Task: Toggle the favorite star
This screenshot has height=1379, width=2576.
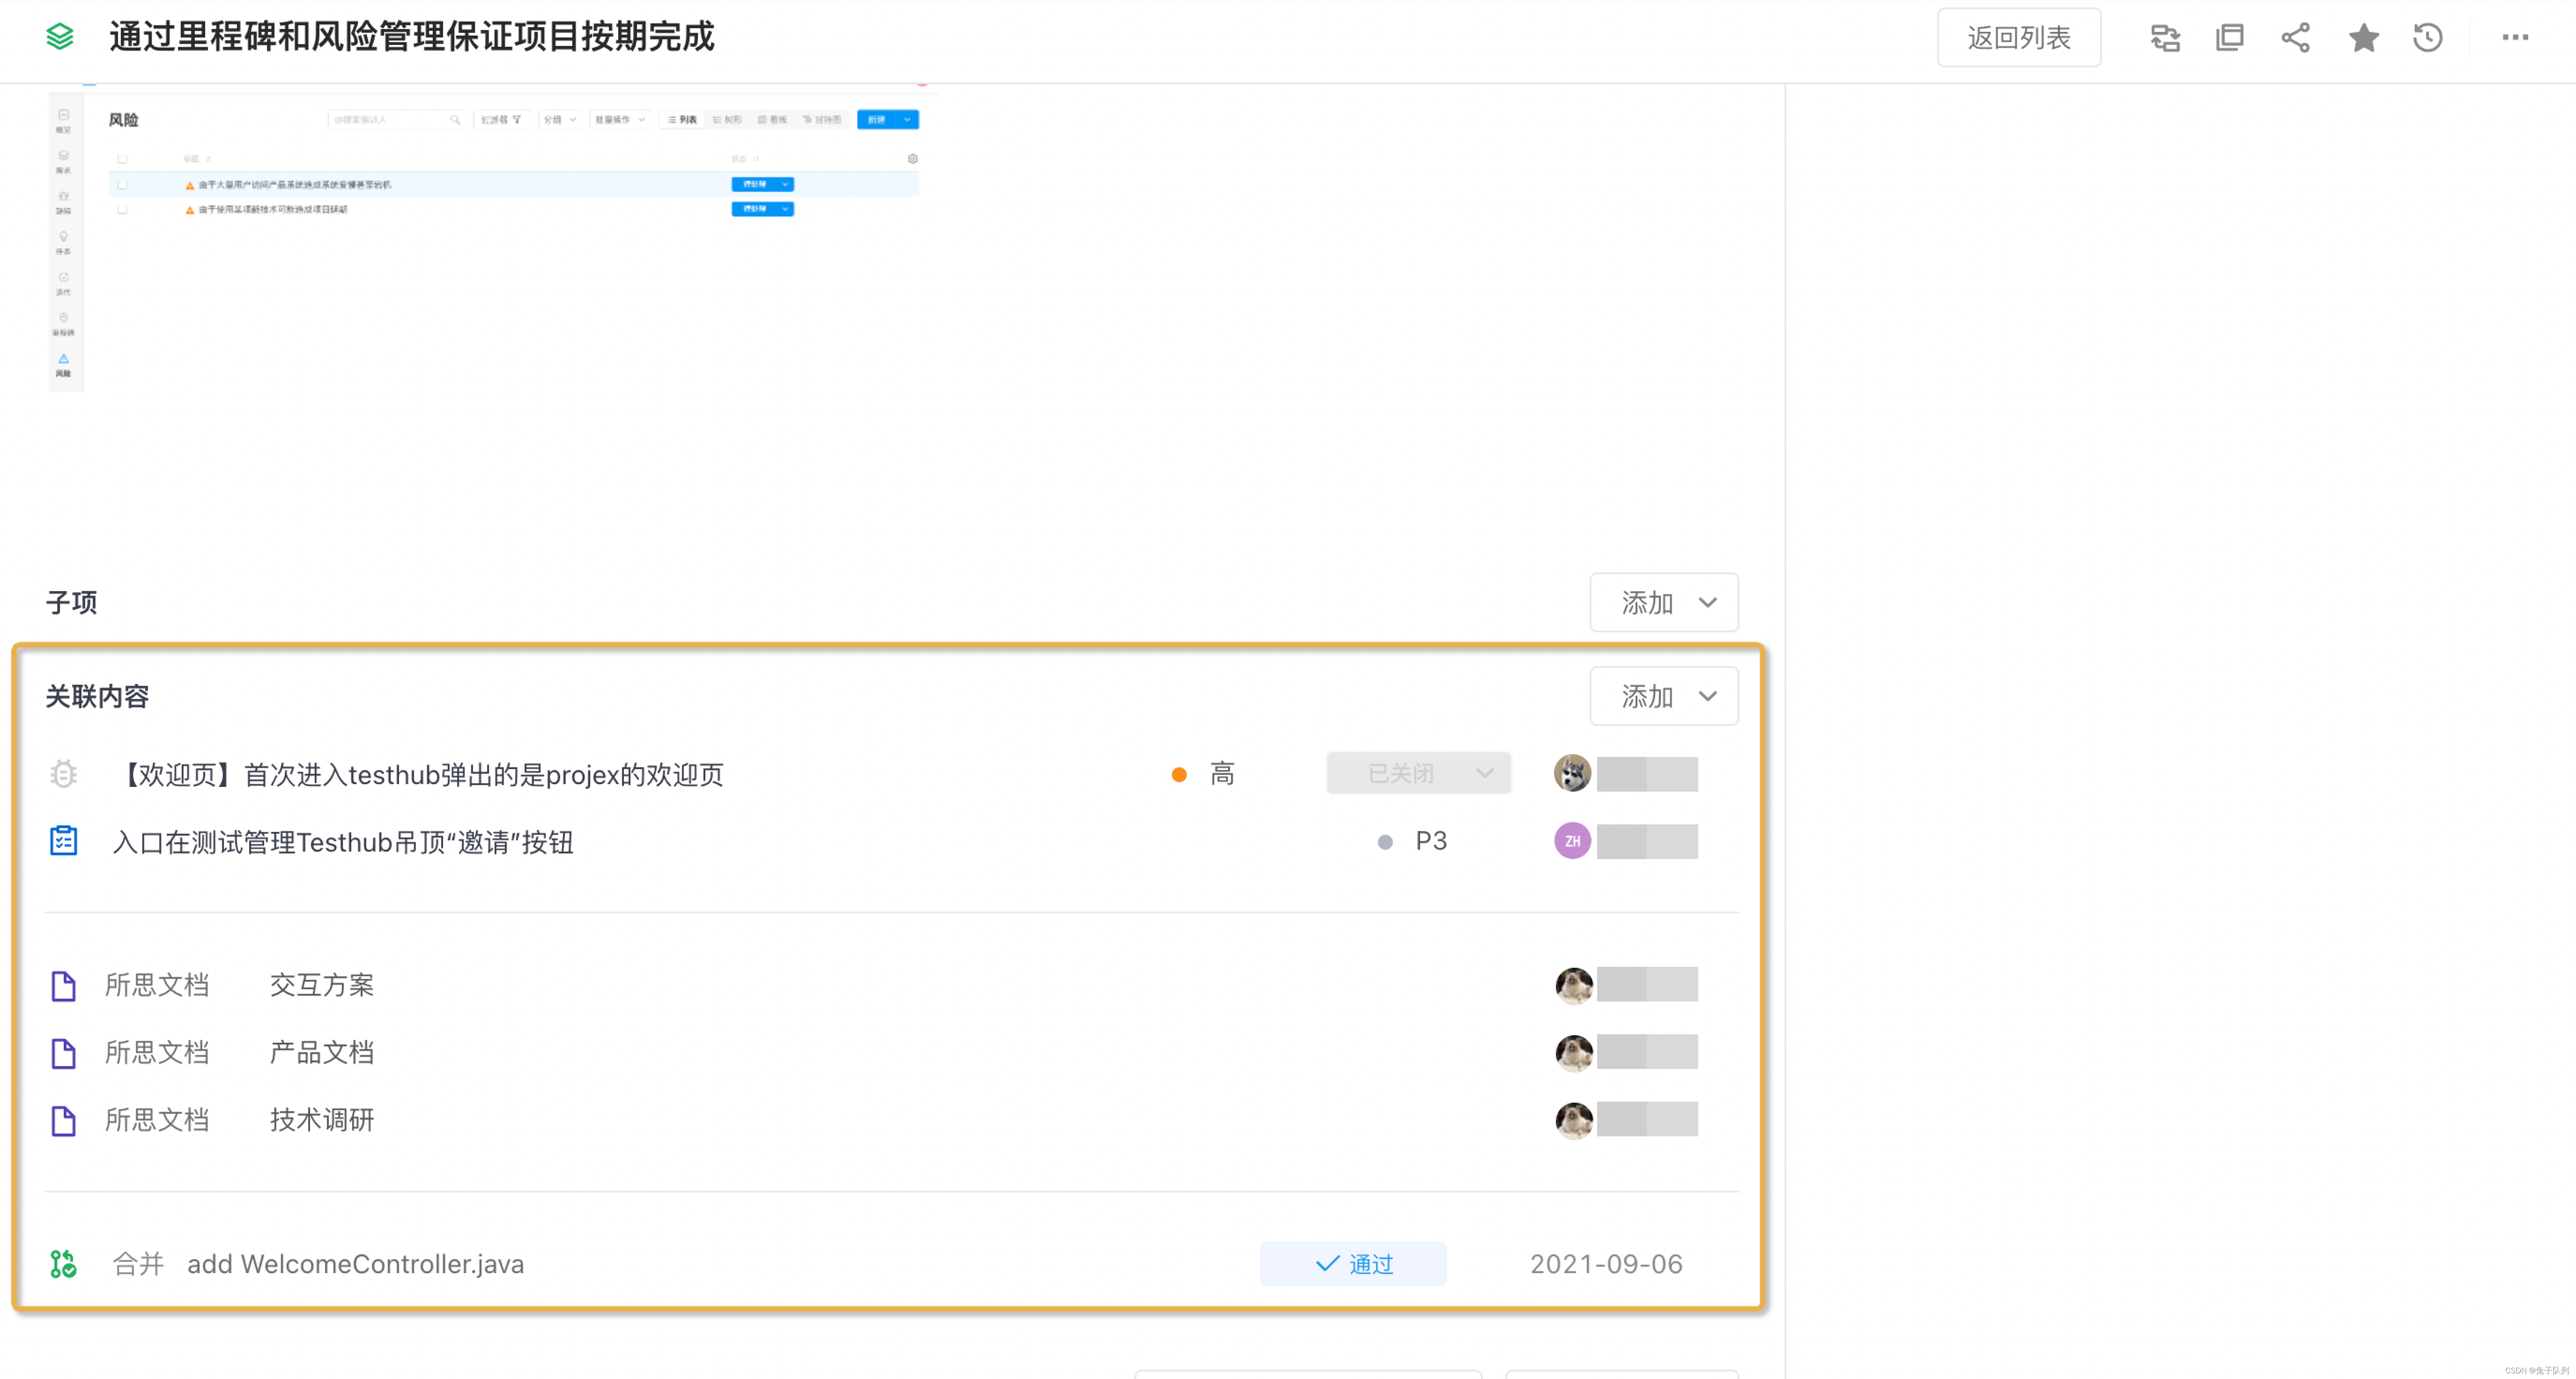Action: (x=2363, y=38)
